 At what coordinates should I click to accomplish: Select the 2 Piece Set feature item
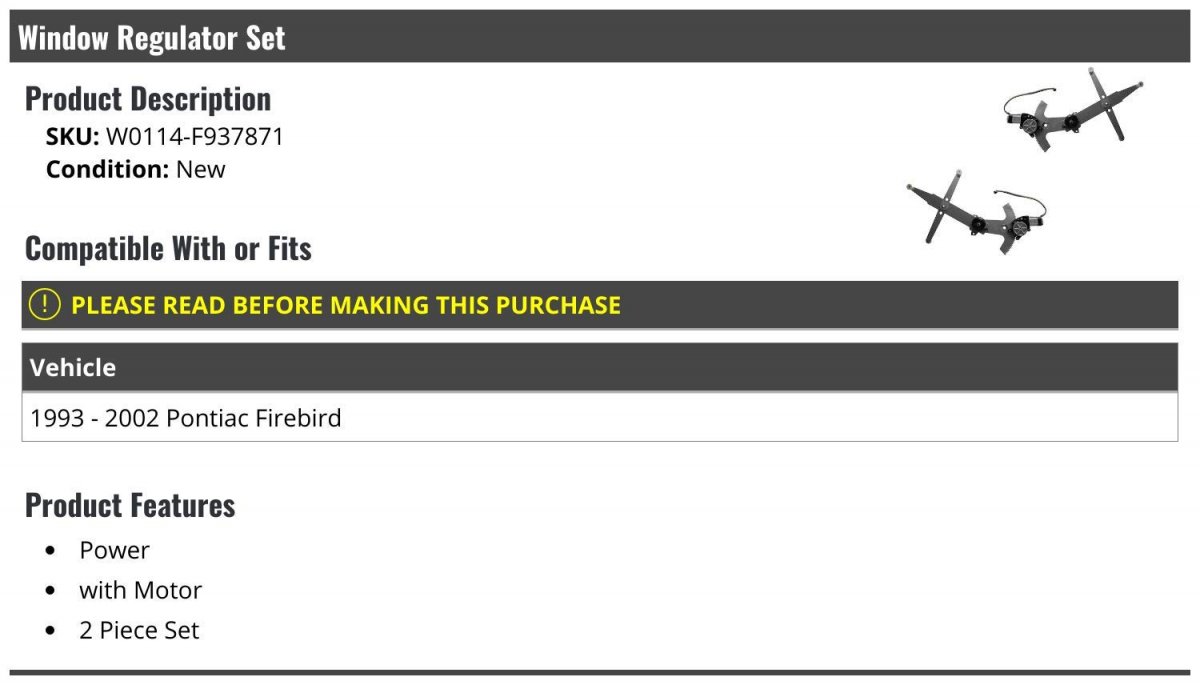click(140, 630)
